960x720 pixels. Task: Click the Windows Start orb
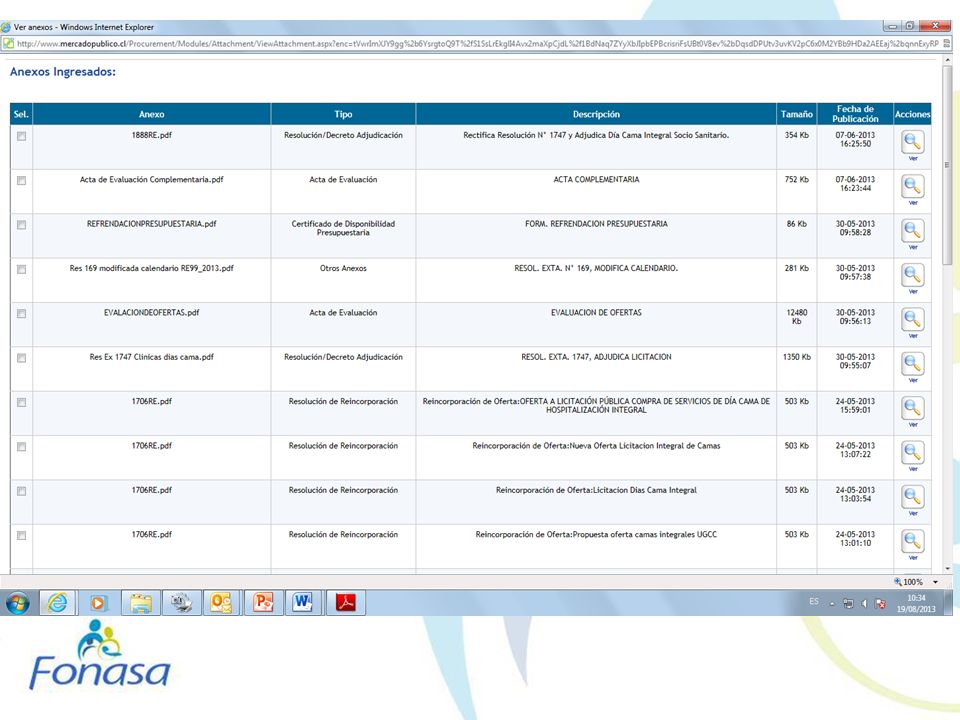pyautogui.click(x=18, y=603)
